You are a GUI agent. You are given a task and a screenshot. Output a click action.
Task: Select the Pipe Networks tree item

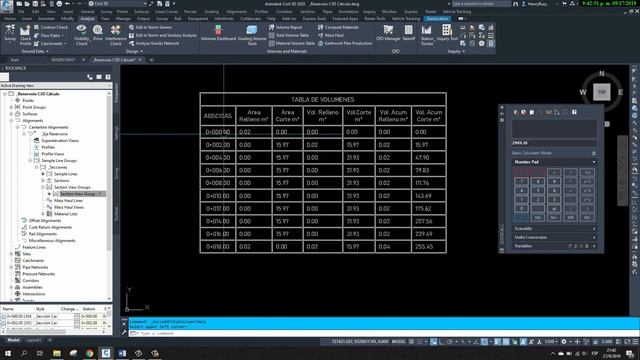pyautogui.click(x=35, y=267)
